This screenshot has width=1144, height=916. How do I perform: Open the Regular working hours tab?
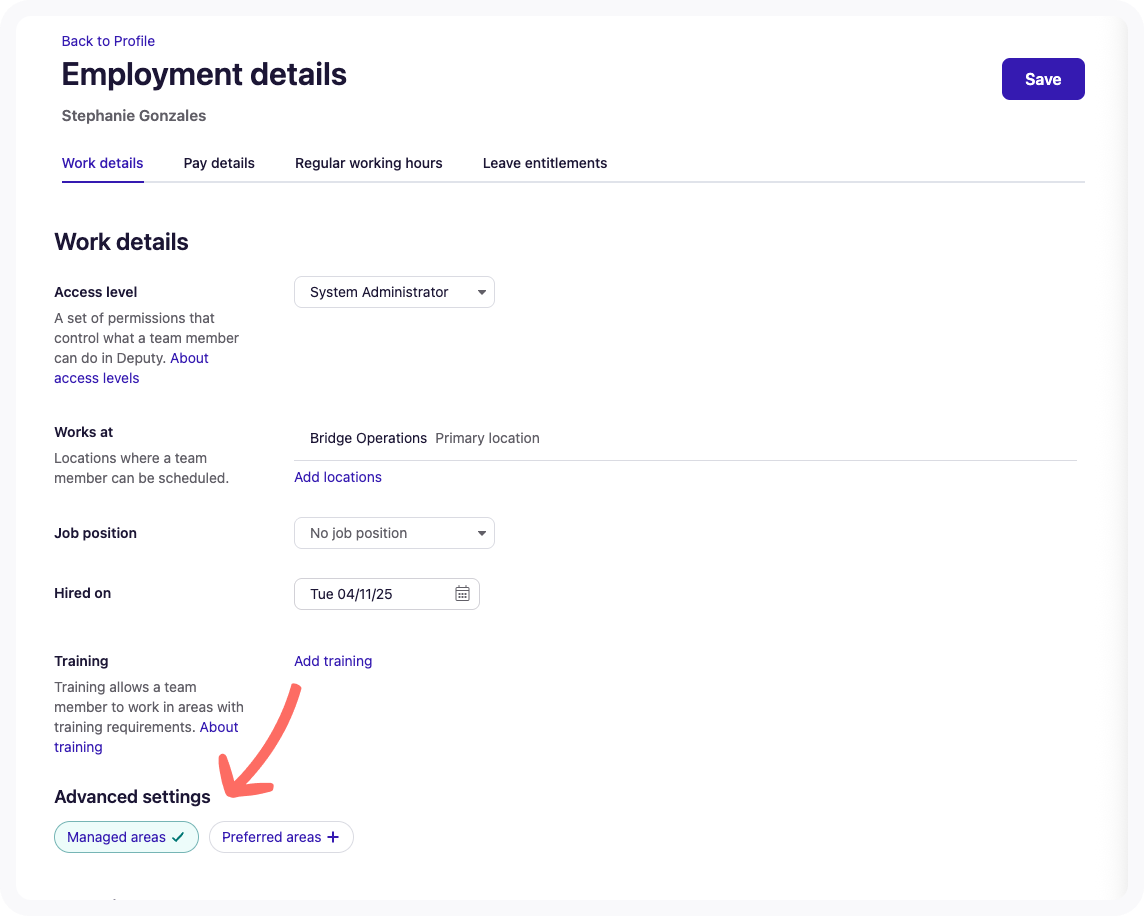pos(368,163)
